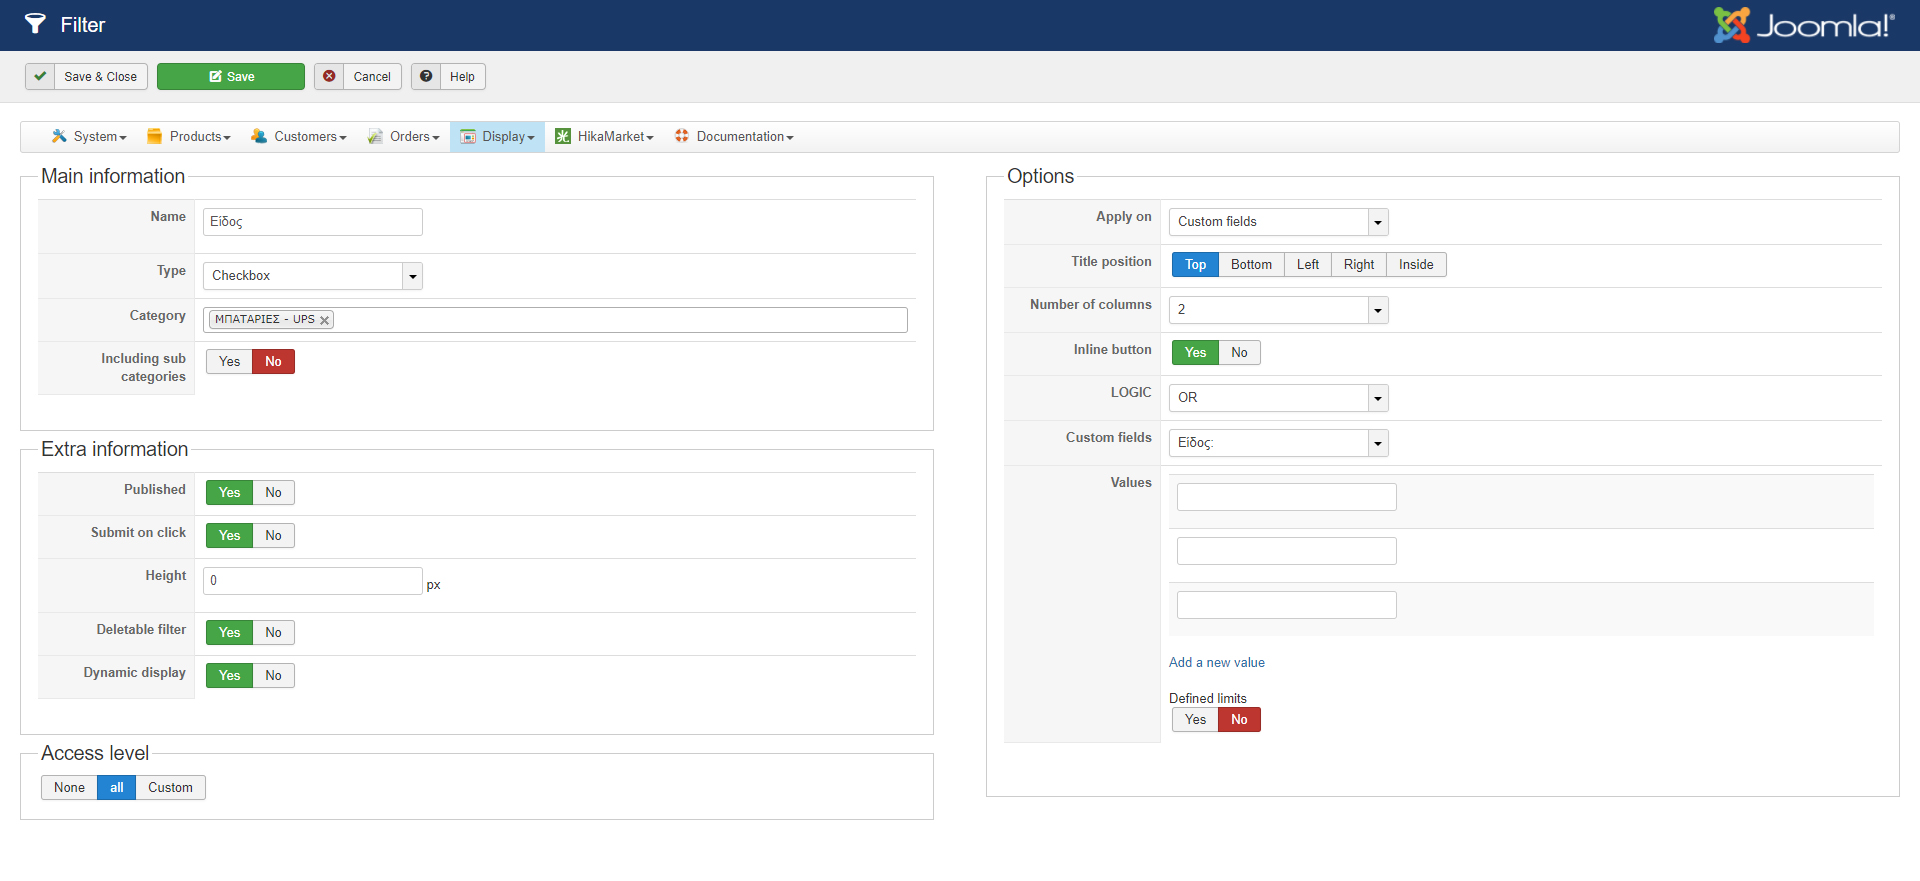Screen dimensions: 1920x881
Task: Click the Products box icon
Action: pos(154,136)
